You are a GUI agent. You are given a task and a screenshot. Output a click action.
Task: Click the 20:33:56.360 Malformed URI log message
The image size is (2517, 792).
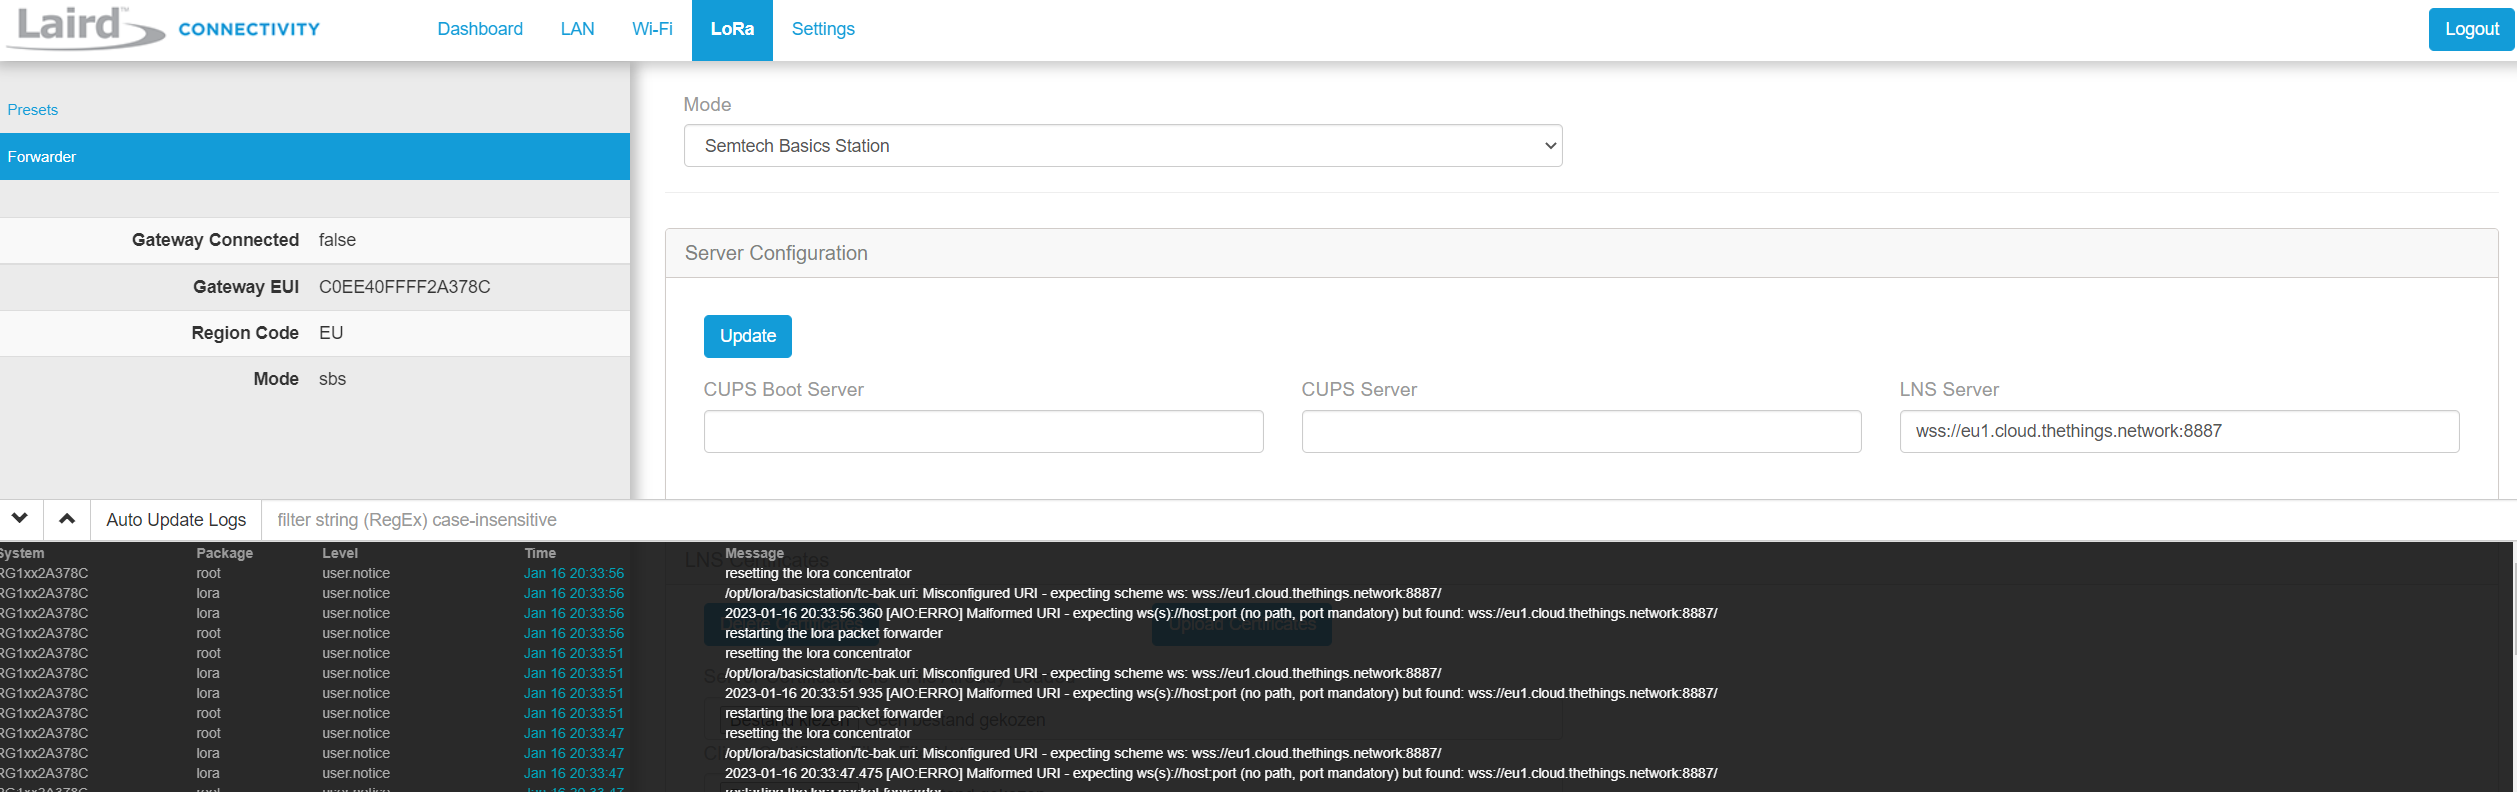[x=1221, y=613]
